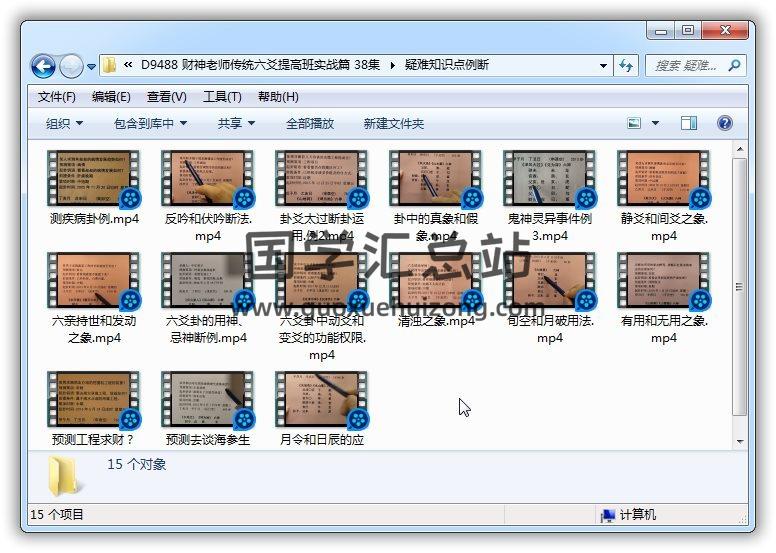Open the 帮助(H) menu

[278, 97]
